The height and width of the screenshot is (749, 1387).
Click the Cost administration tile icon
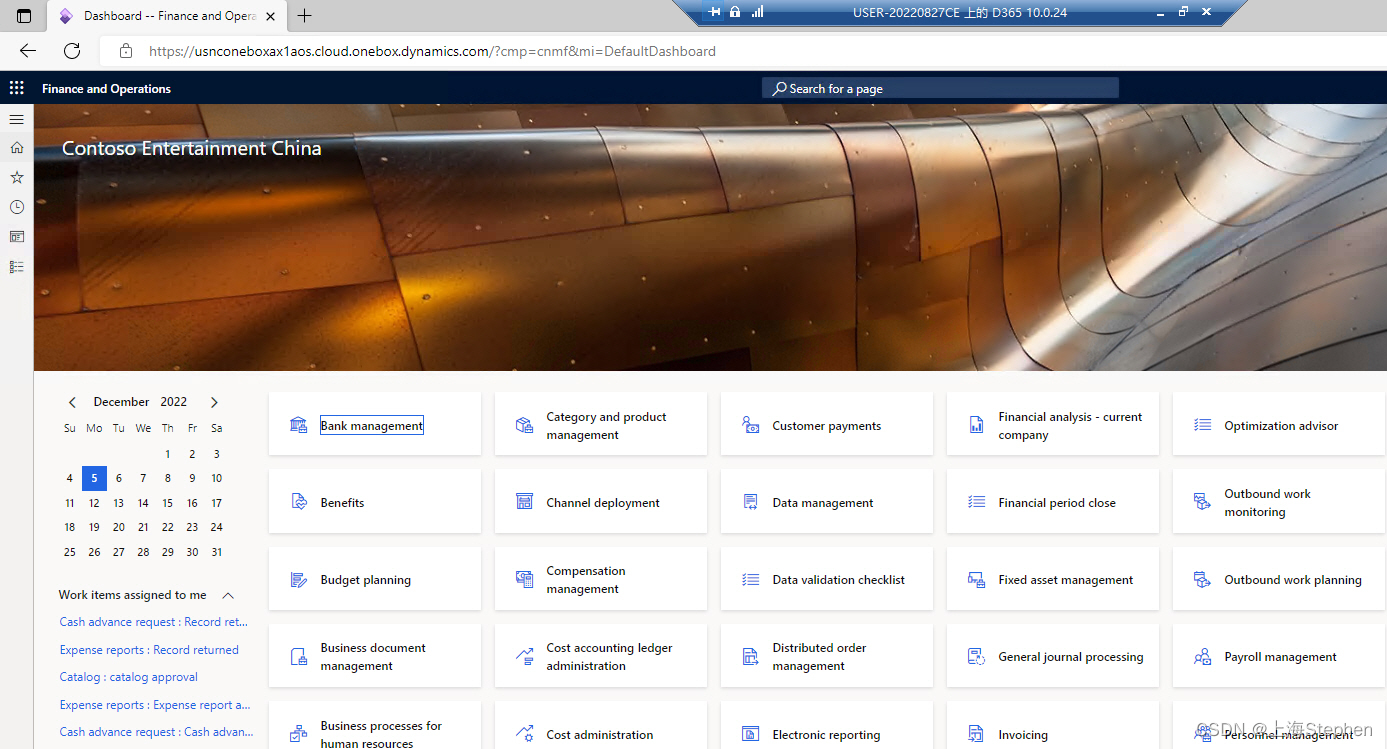click(524, 734)
